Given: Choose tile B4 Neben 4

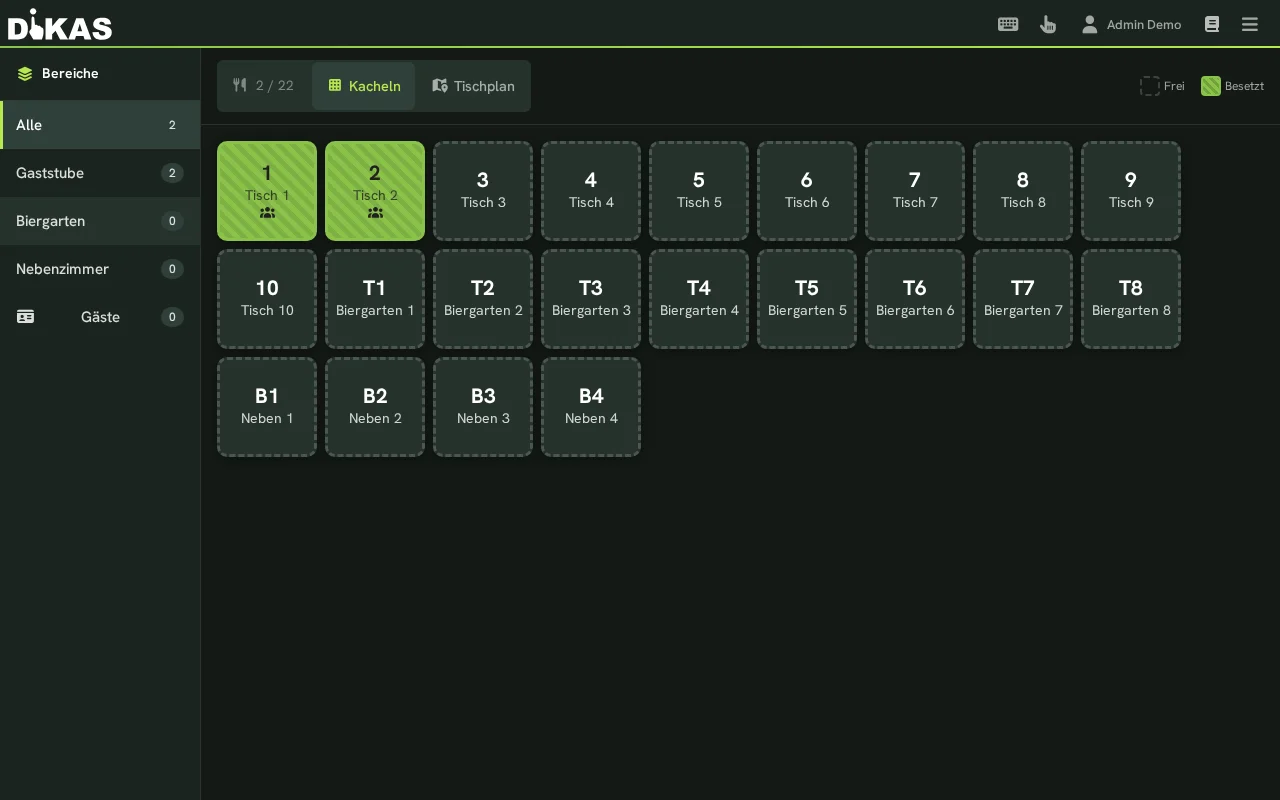Looking at the screenshot, I should (591, 407).
